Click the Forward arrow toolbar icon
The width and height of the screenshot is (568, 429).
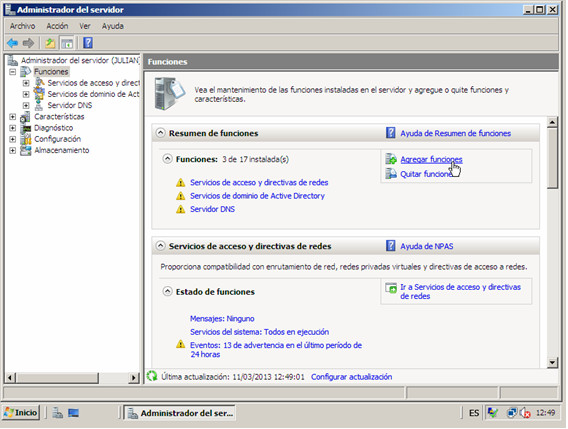pos(28,43)
